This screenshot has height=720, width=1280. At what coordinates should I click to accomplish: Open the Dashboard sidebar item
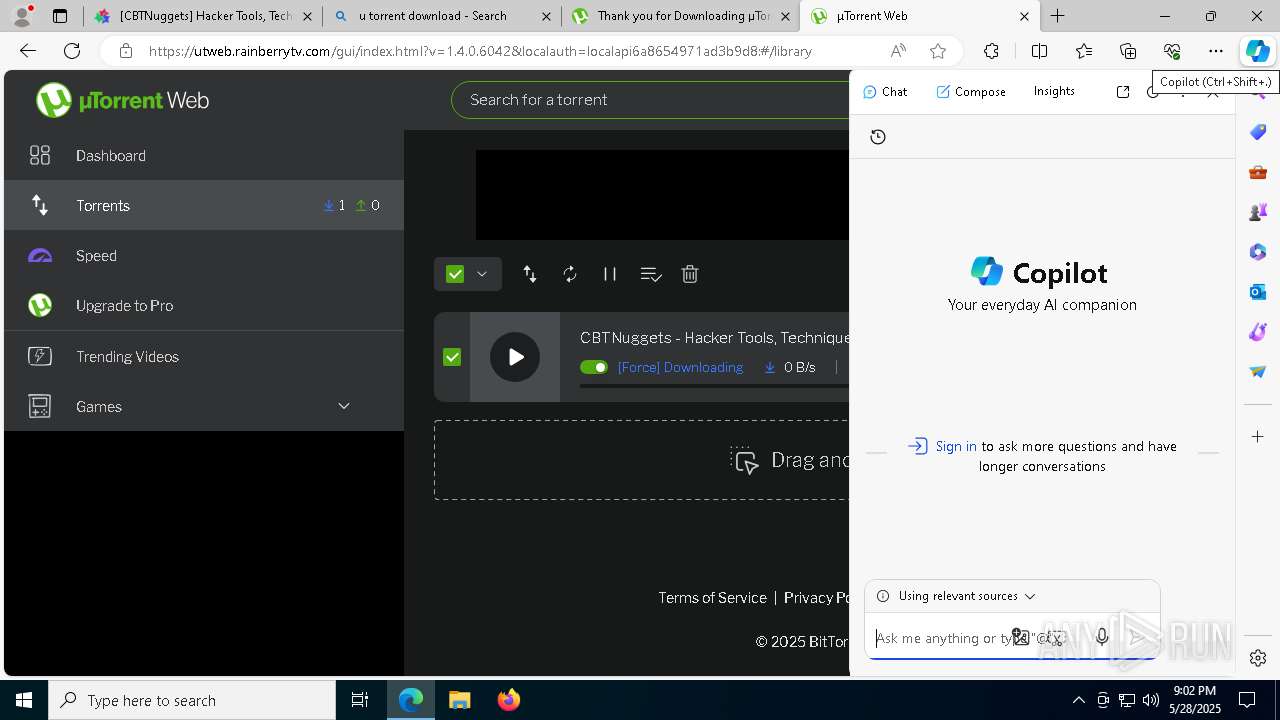coord(204,155)
